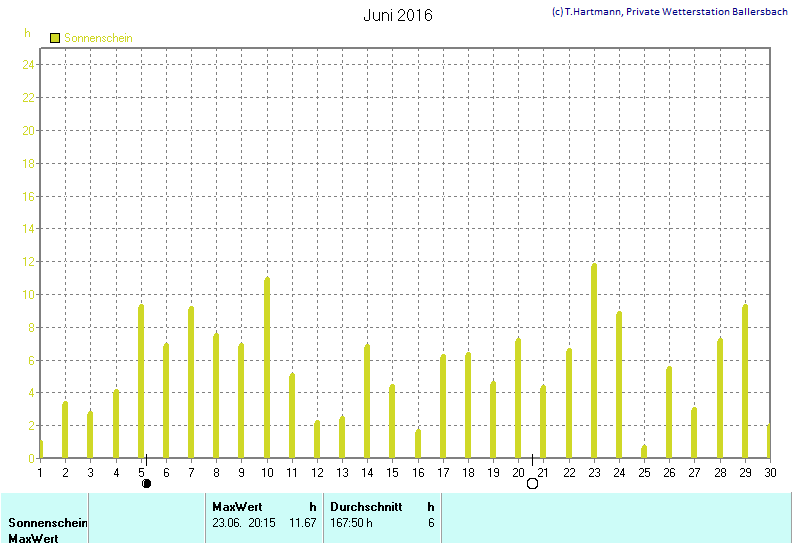Select the Sonnenschein row label in table
The width and height of the screenshot is (802, 543).
pyautogui.click(x=48, y=522)
